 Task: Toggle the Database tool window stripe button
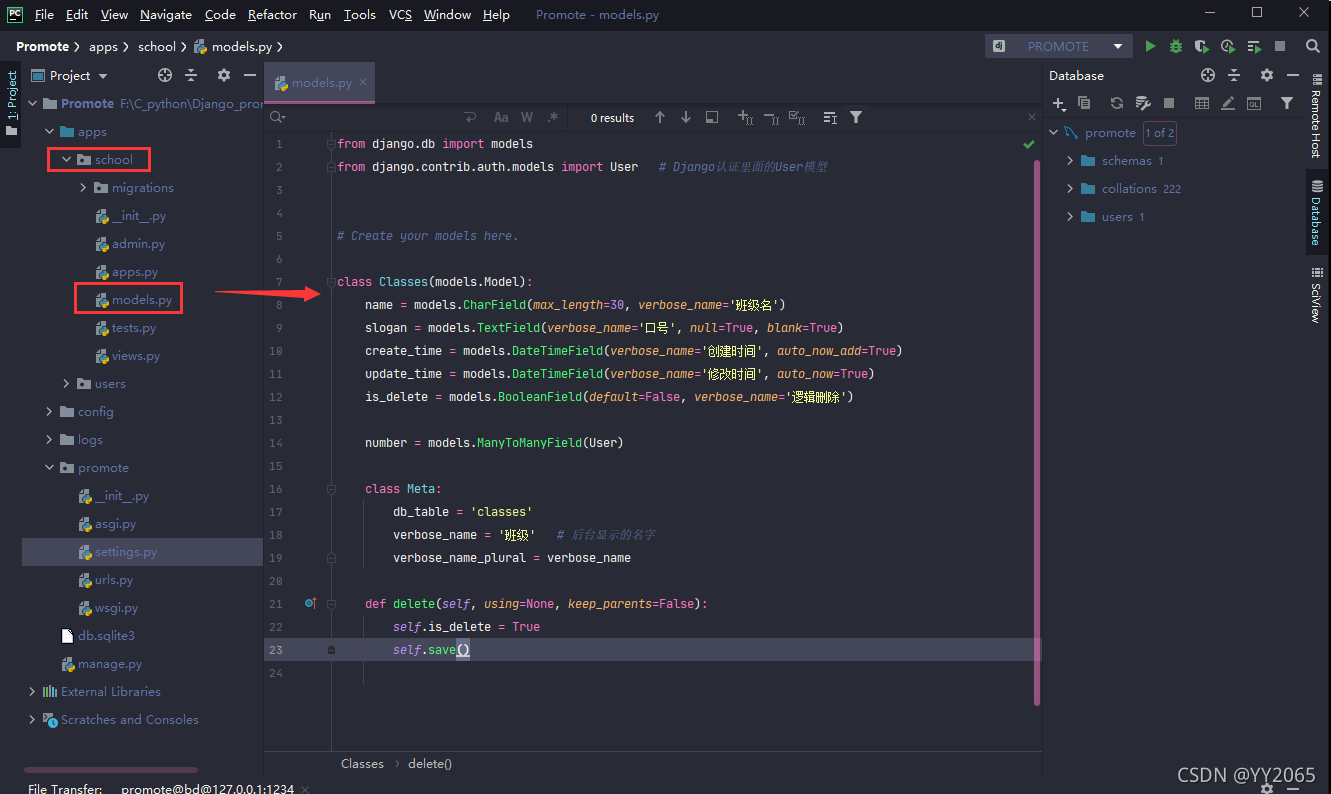pyautogui.click(x=1316, y=213)
